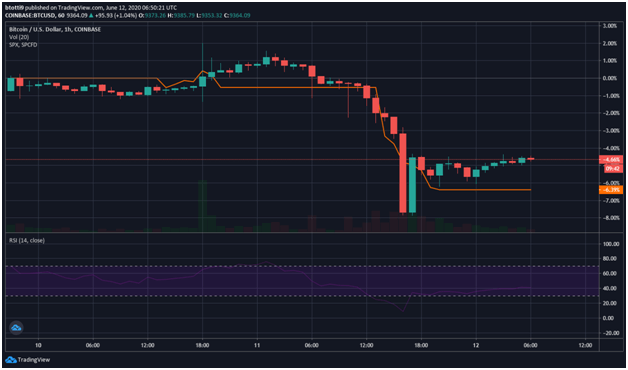Click the 3.00% price scale label
628x370 pixels.
(610, 26)
